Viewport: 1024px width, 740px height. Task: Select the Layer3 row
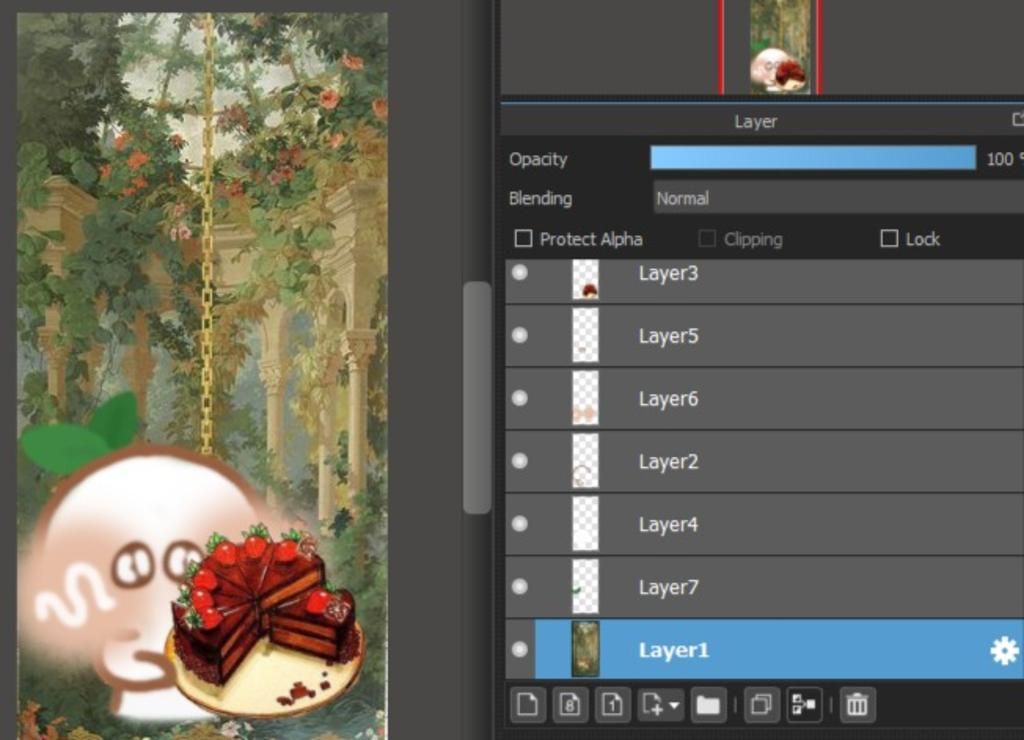pyautogui.click(x=765, y=281)
